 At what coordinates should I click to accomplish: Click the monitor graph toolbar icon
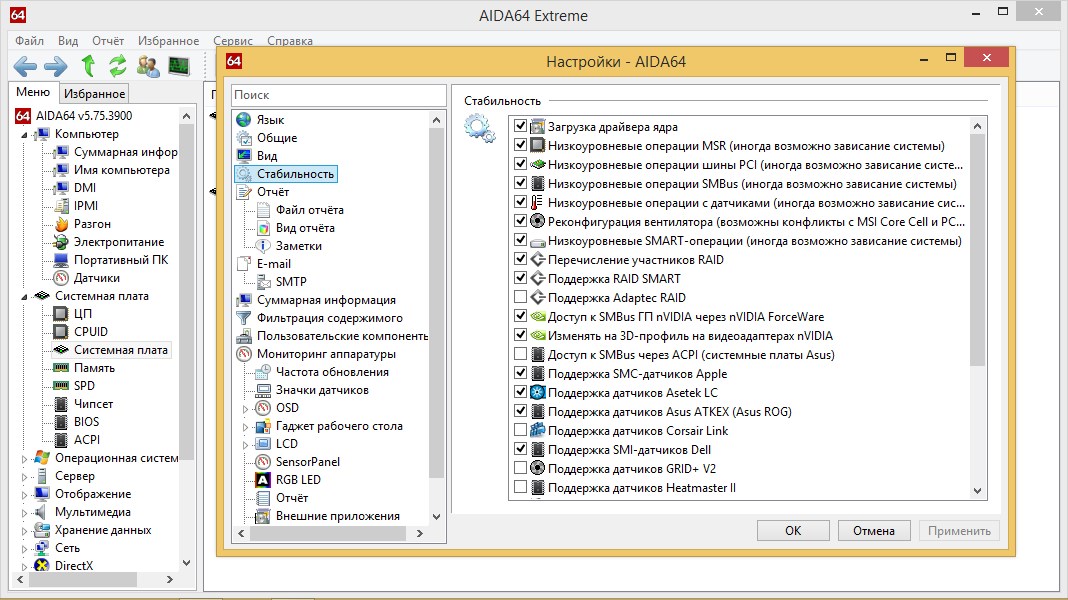[179, 67]
